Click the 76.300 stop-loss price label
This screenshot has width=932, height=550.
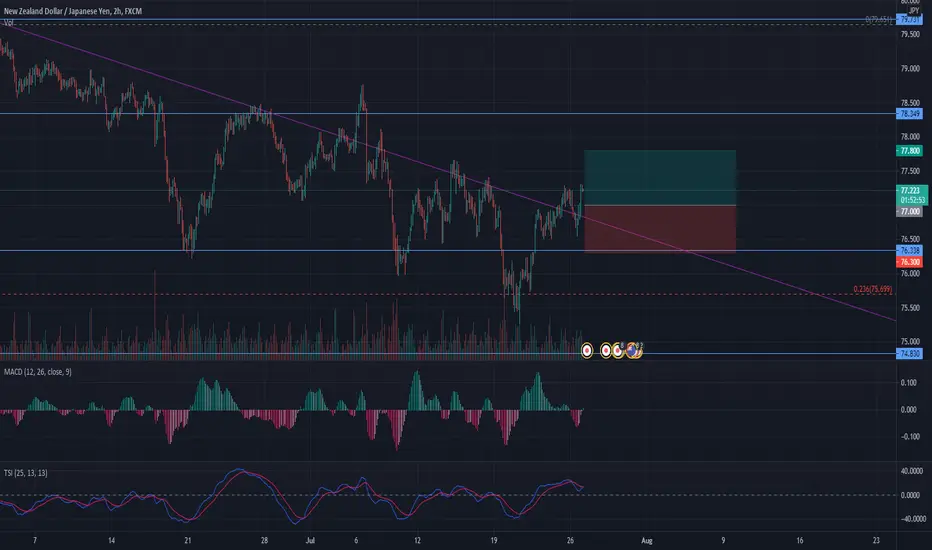(909, 262)
